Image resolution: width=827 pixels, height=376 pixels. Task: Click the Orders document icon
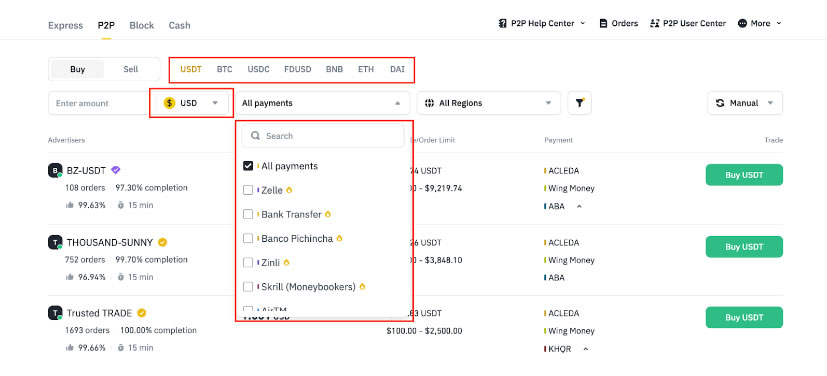(x=603, y=23)
